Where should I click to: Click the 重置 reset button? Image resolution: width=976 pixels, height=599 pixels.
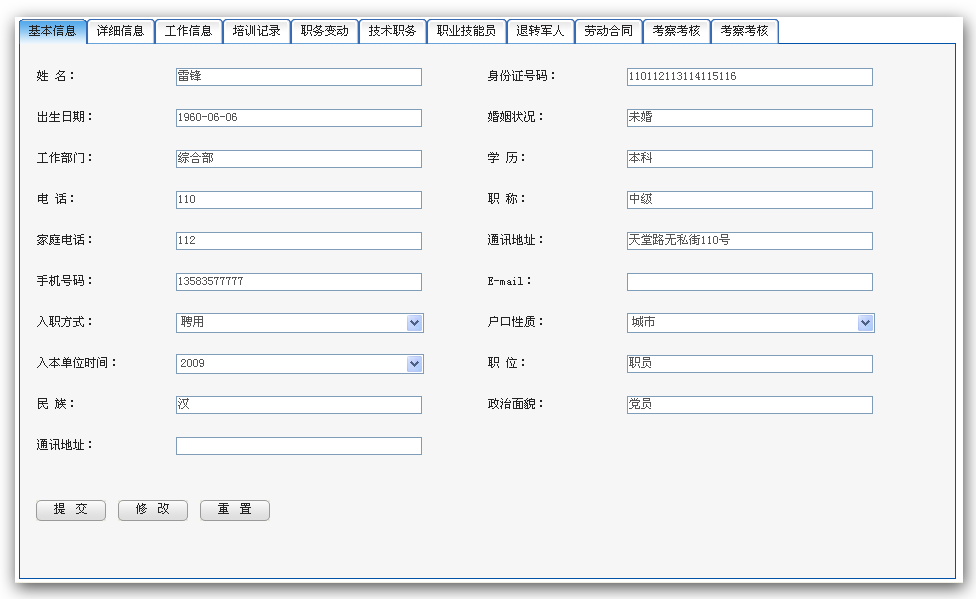[234, 510]
